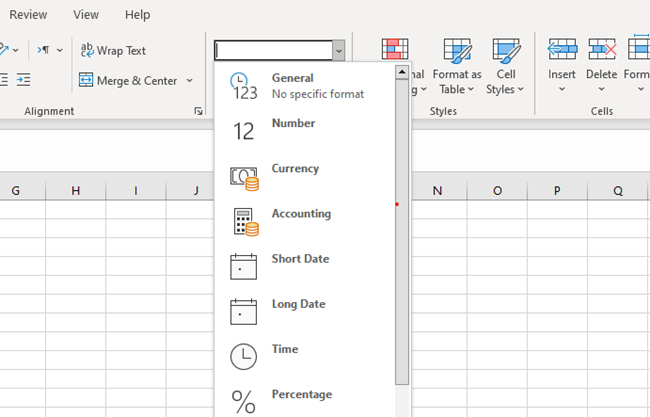The height and width of the screenshot is (417, 650).
Task: Expand the Cell Styles gallery
Action: [x=506, y=68]
